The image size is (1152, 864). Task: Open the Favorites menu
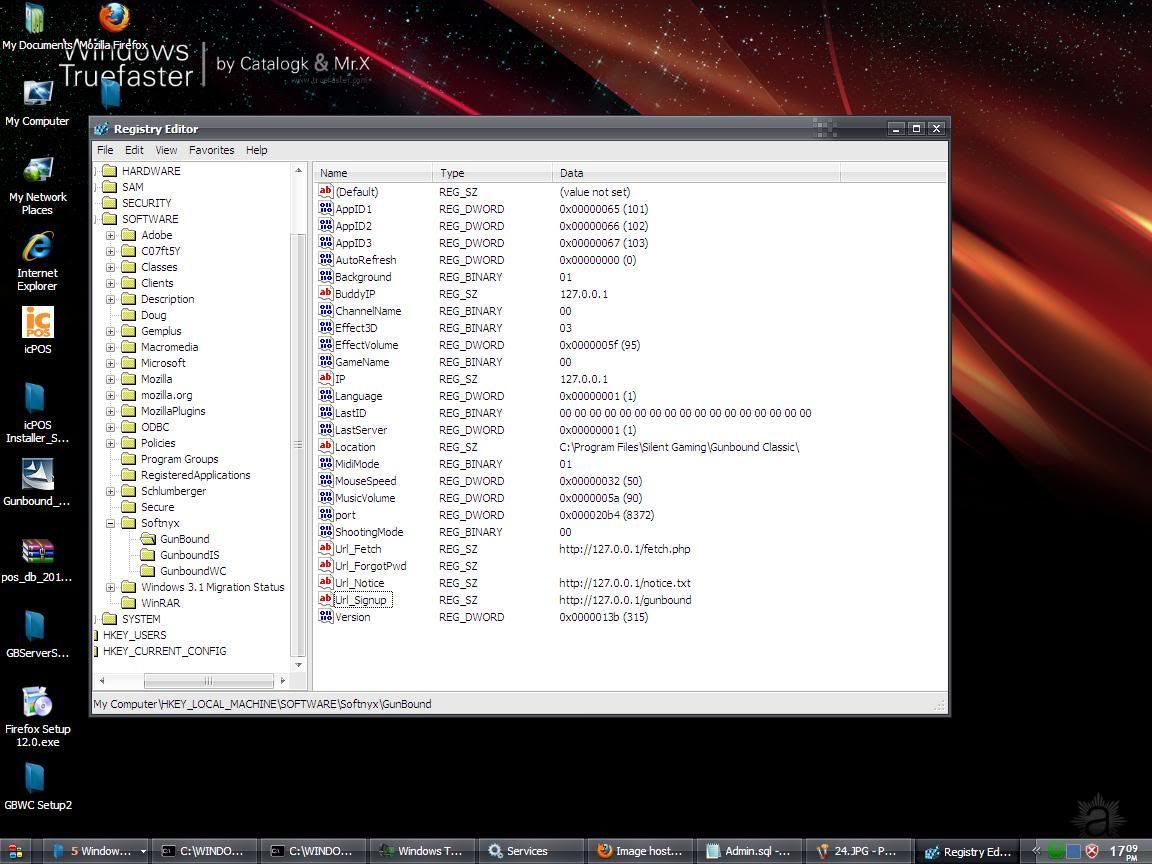tap(211, 150)
